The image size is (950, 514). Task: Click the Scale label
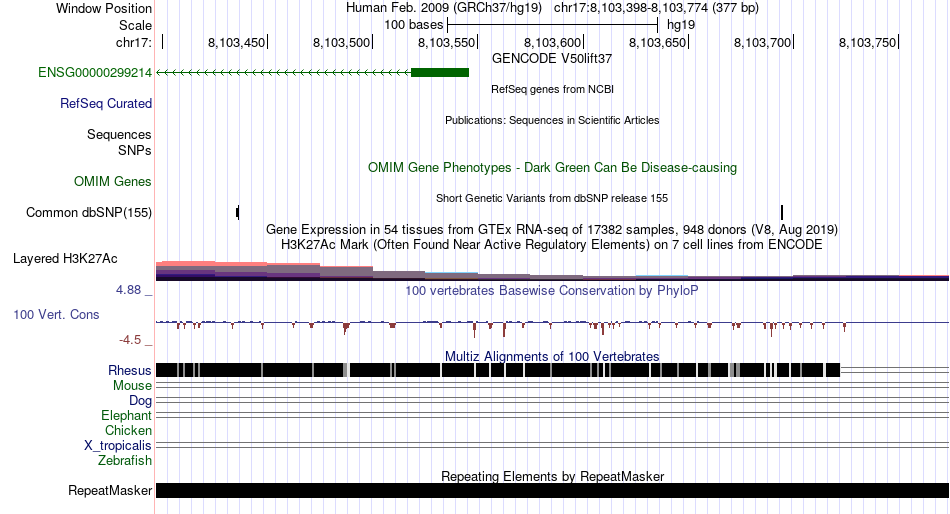click(x=135, y=25)
